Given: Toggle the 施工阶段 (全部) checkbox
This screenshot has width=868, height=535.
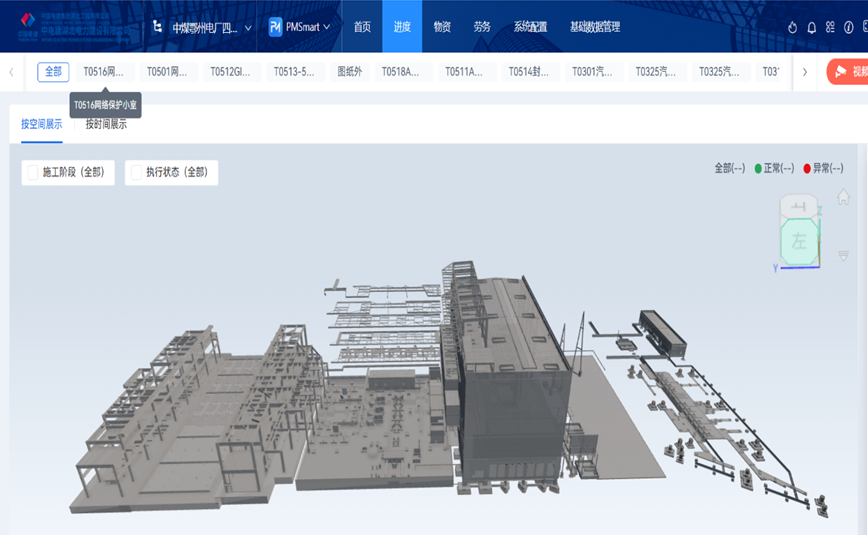Looking at the screenshot, I should (33, 172).
